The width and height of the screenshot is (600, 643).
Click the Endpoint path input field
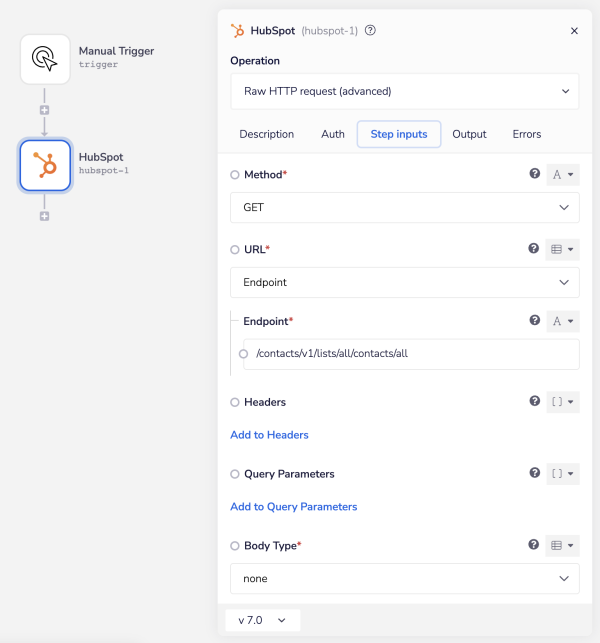[410, 354]
